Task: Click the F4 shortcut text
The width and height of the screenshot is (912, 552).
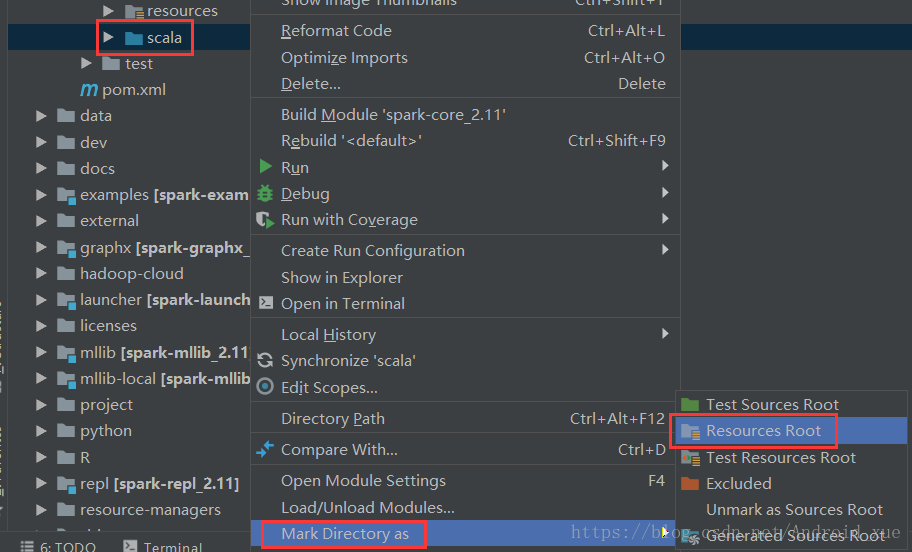Action: tap(656, 480)
